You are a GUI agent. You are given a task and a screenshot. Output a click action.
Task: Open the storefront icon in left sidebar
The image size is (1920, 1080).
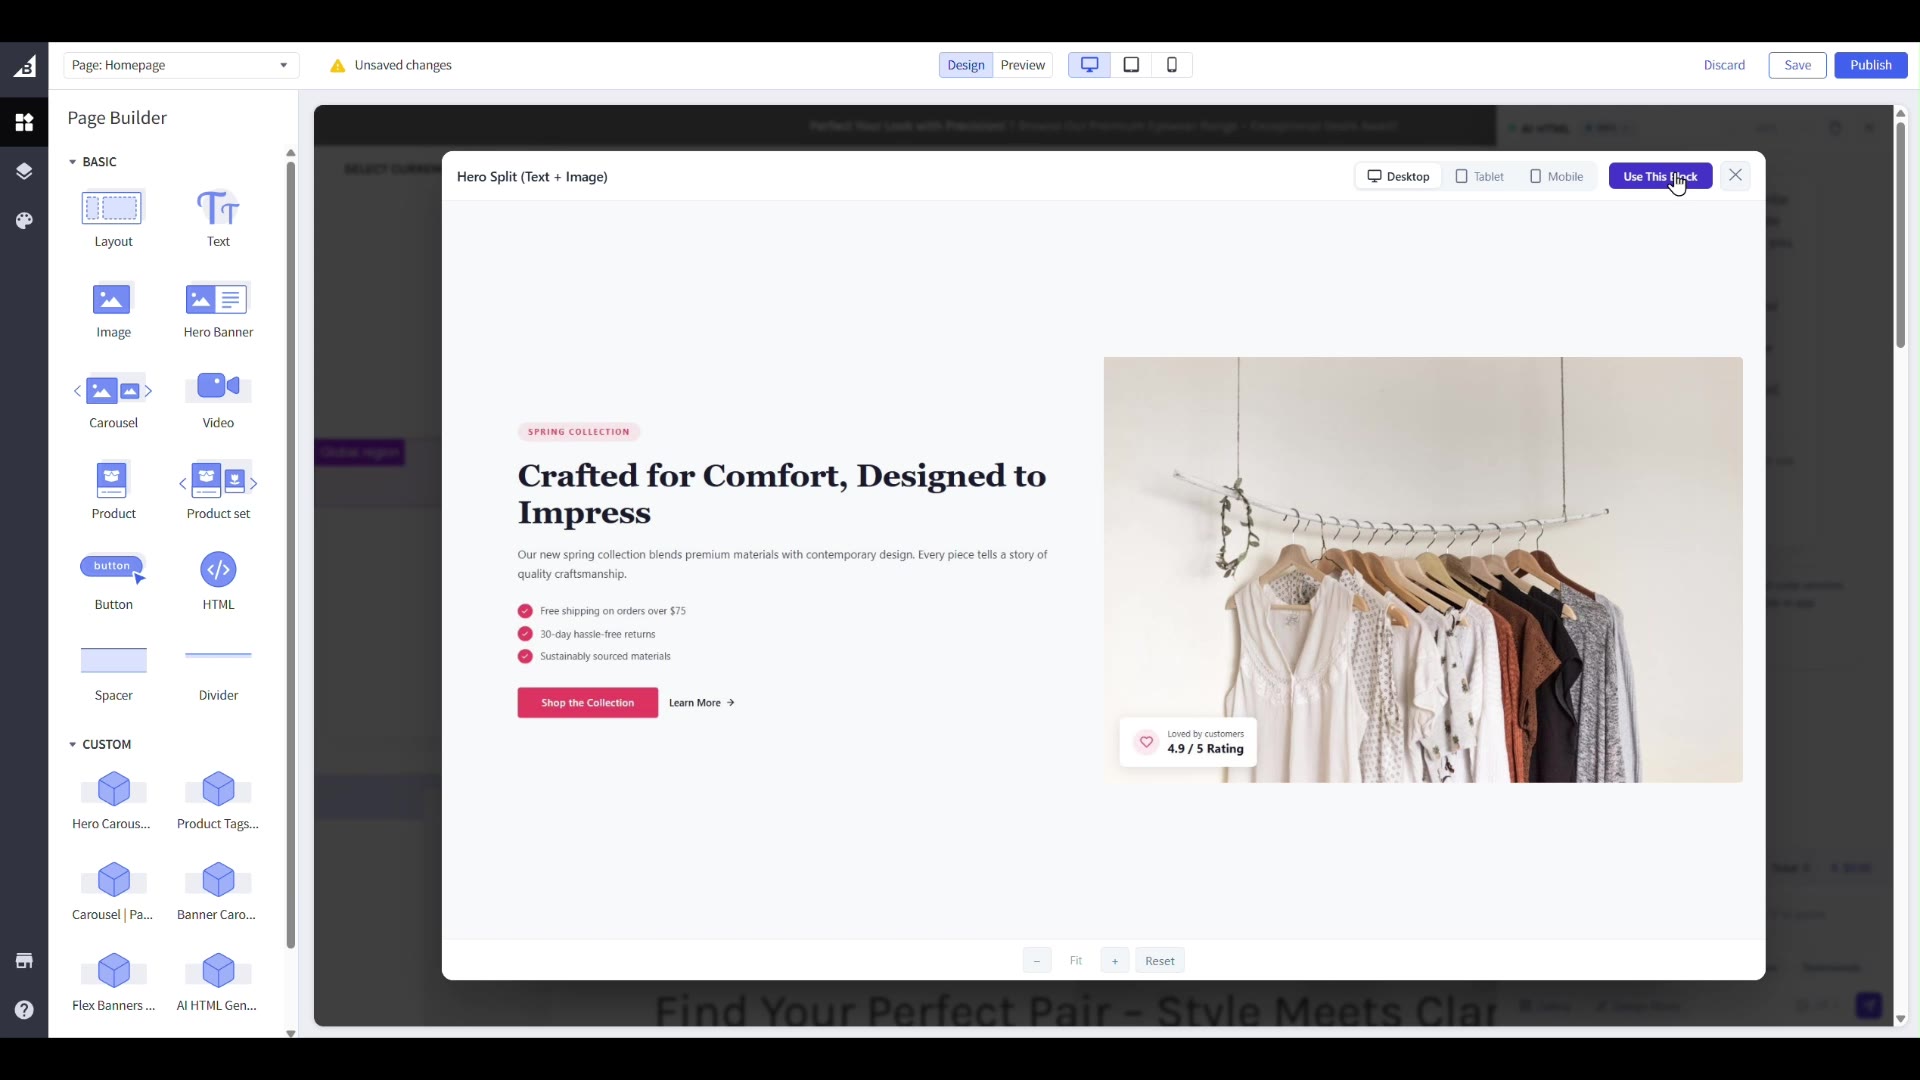click(24, 961)
